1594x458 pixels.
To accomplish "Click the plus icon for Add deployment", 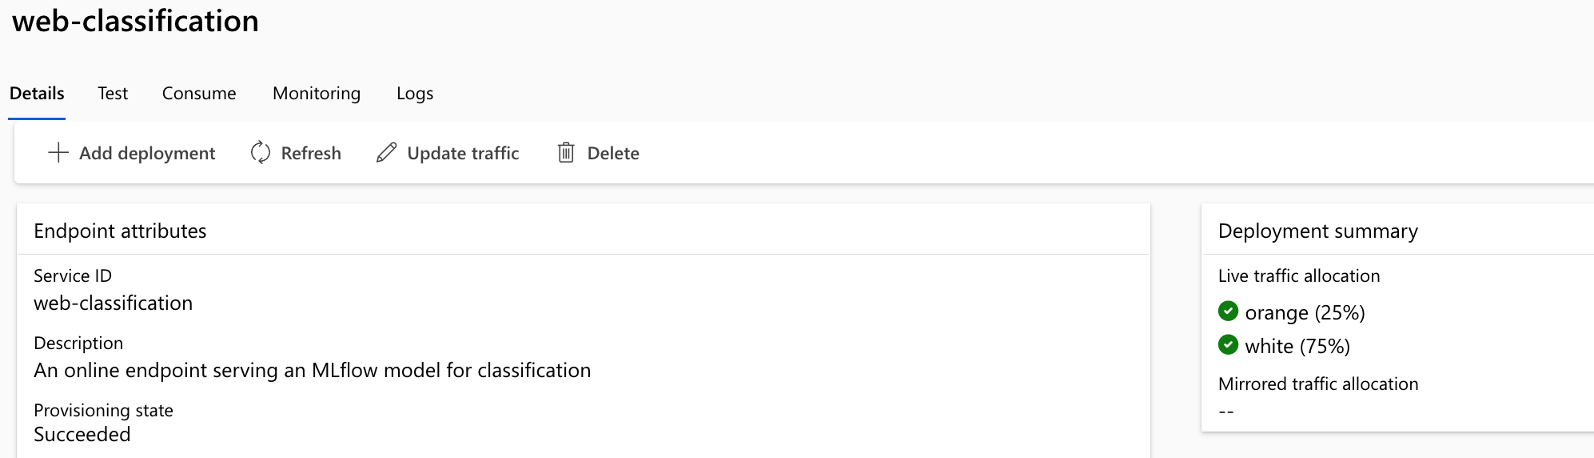I will click(59, 153).
